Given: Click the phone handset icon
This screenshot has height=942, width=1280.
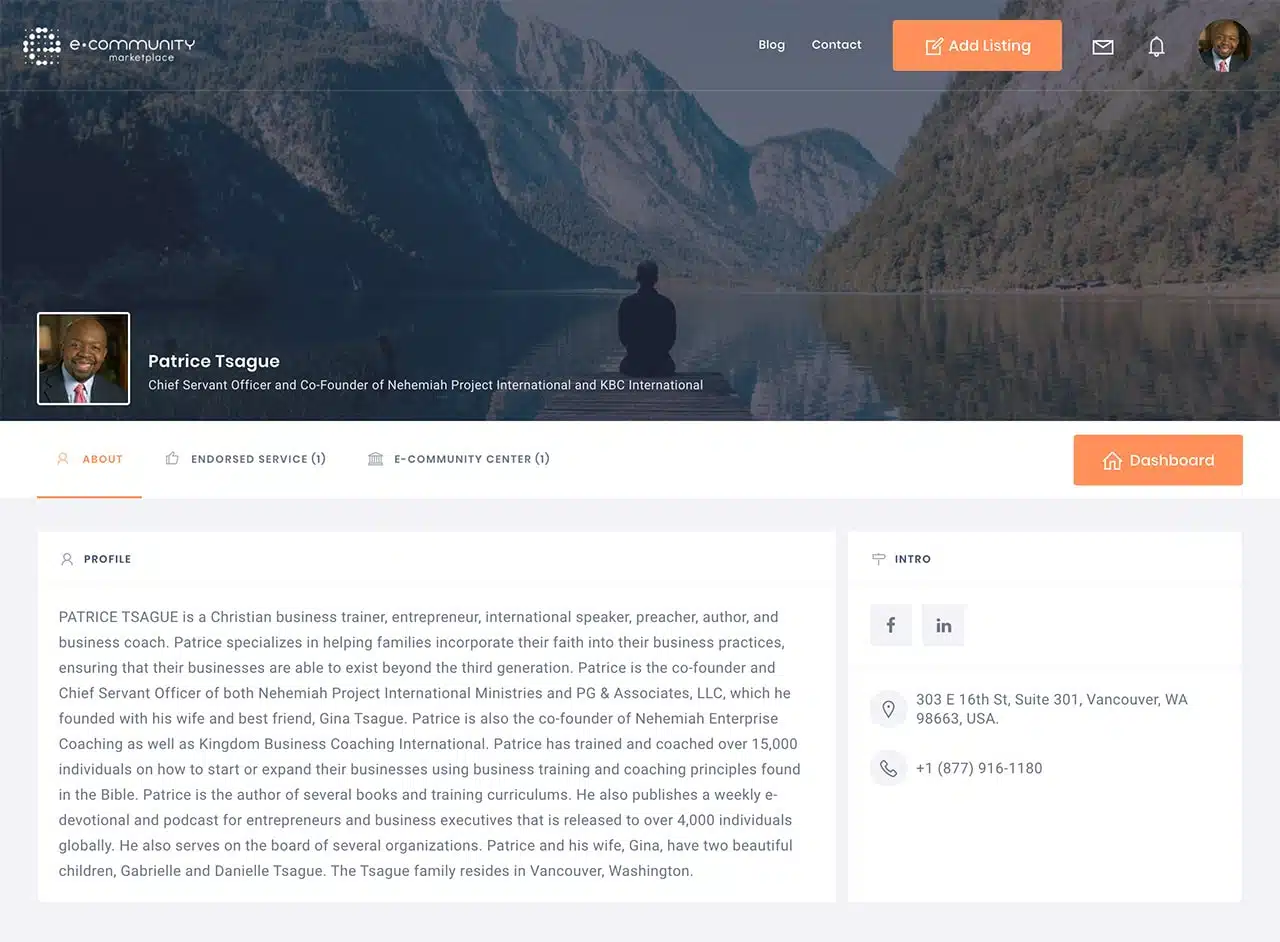Looking at the screenshot, I should point(888,768).
